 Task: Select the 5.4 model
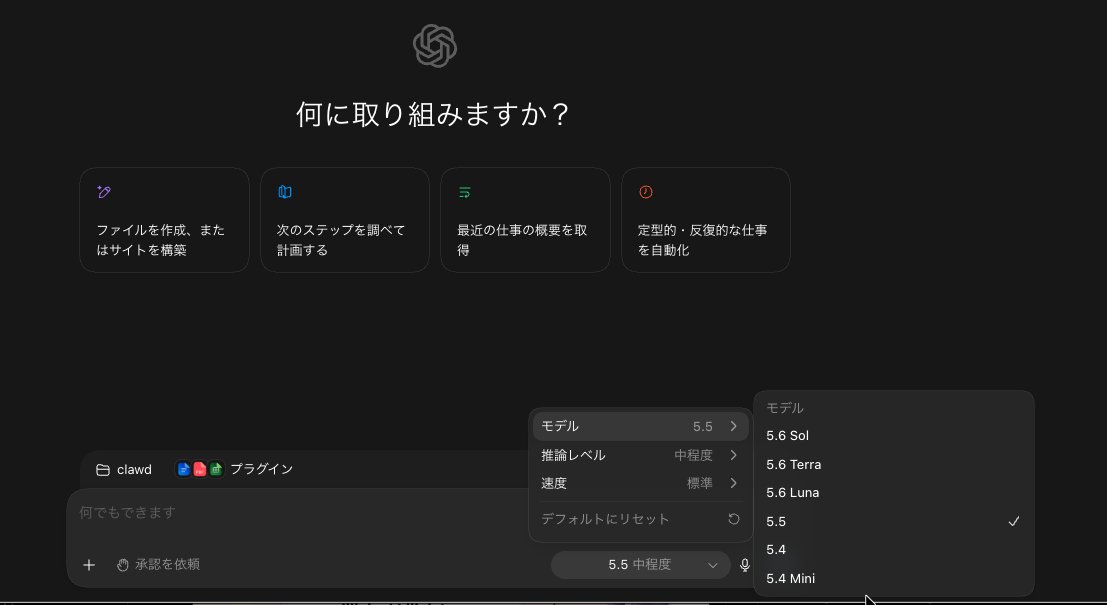point(894,550)
